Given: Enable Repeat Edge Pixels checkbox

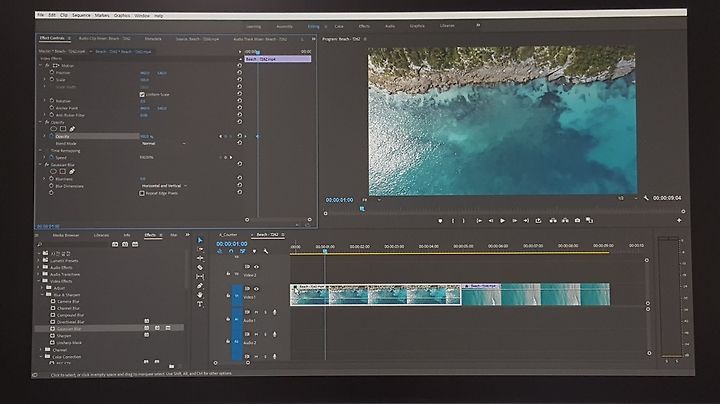Looking at the screenshot, I should (x=142, y=193).
